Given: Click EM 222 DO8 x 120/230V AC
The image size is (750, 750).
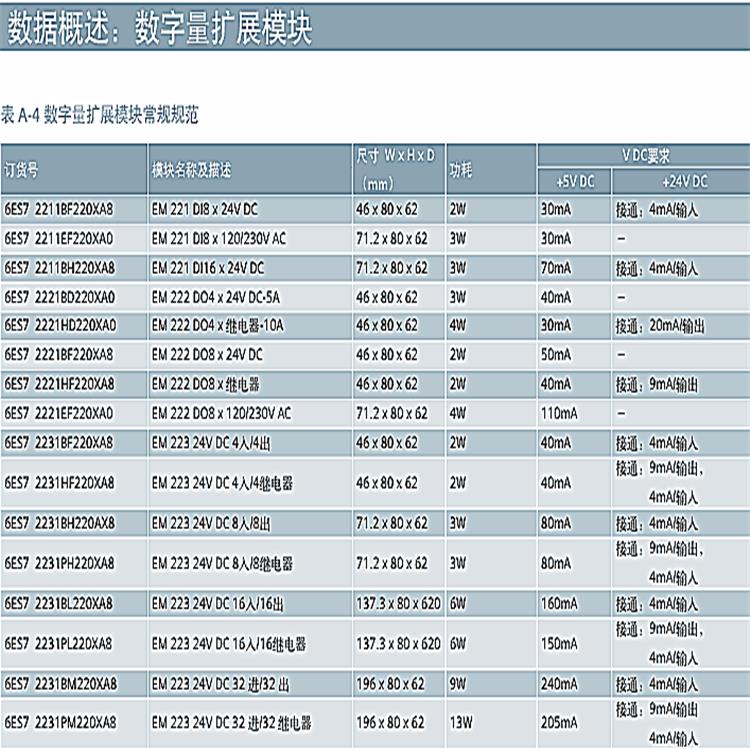Looking at the screenshot, I should 221,413.
